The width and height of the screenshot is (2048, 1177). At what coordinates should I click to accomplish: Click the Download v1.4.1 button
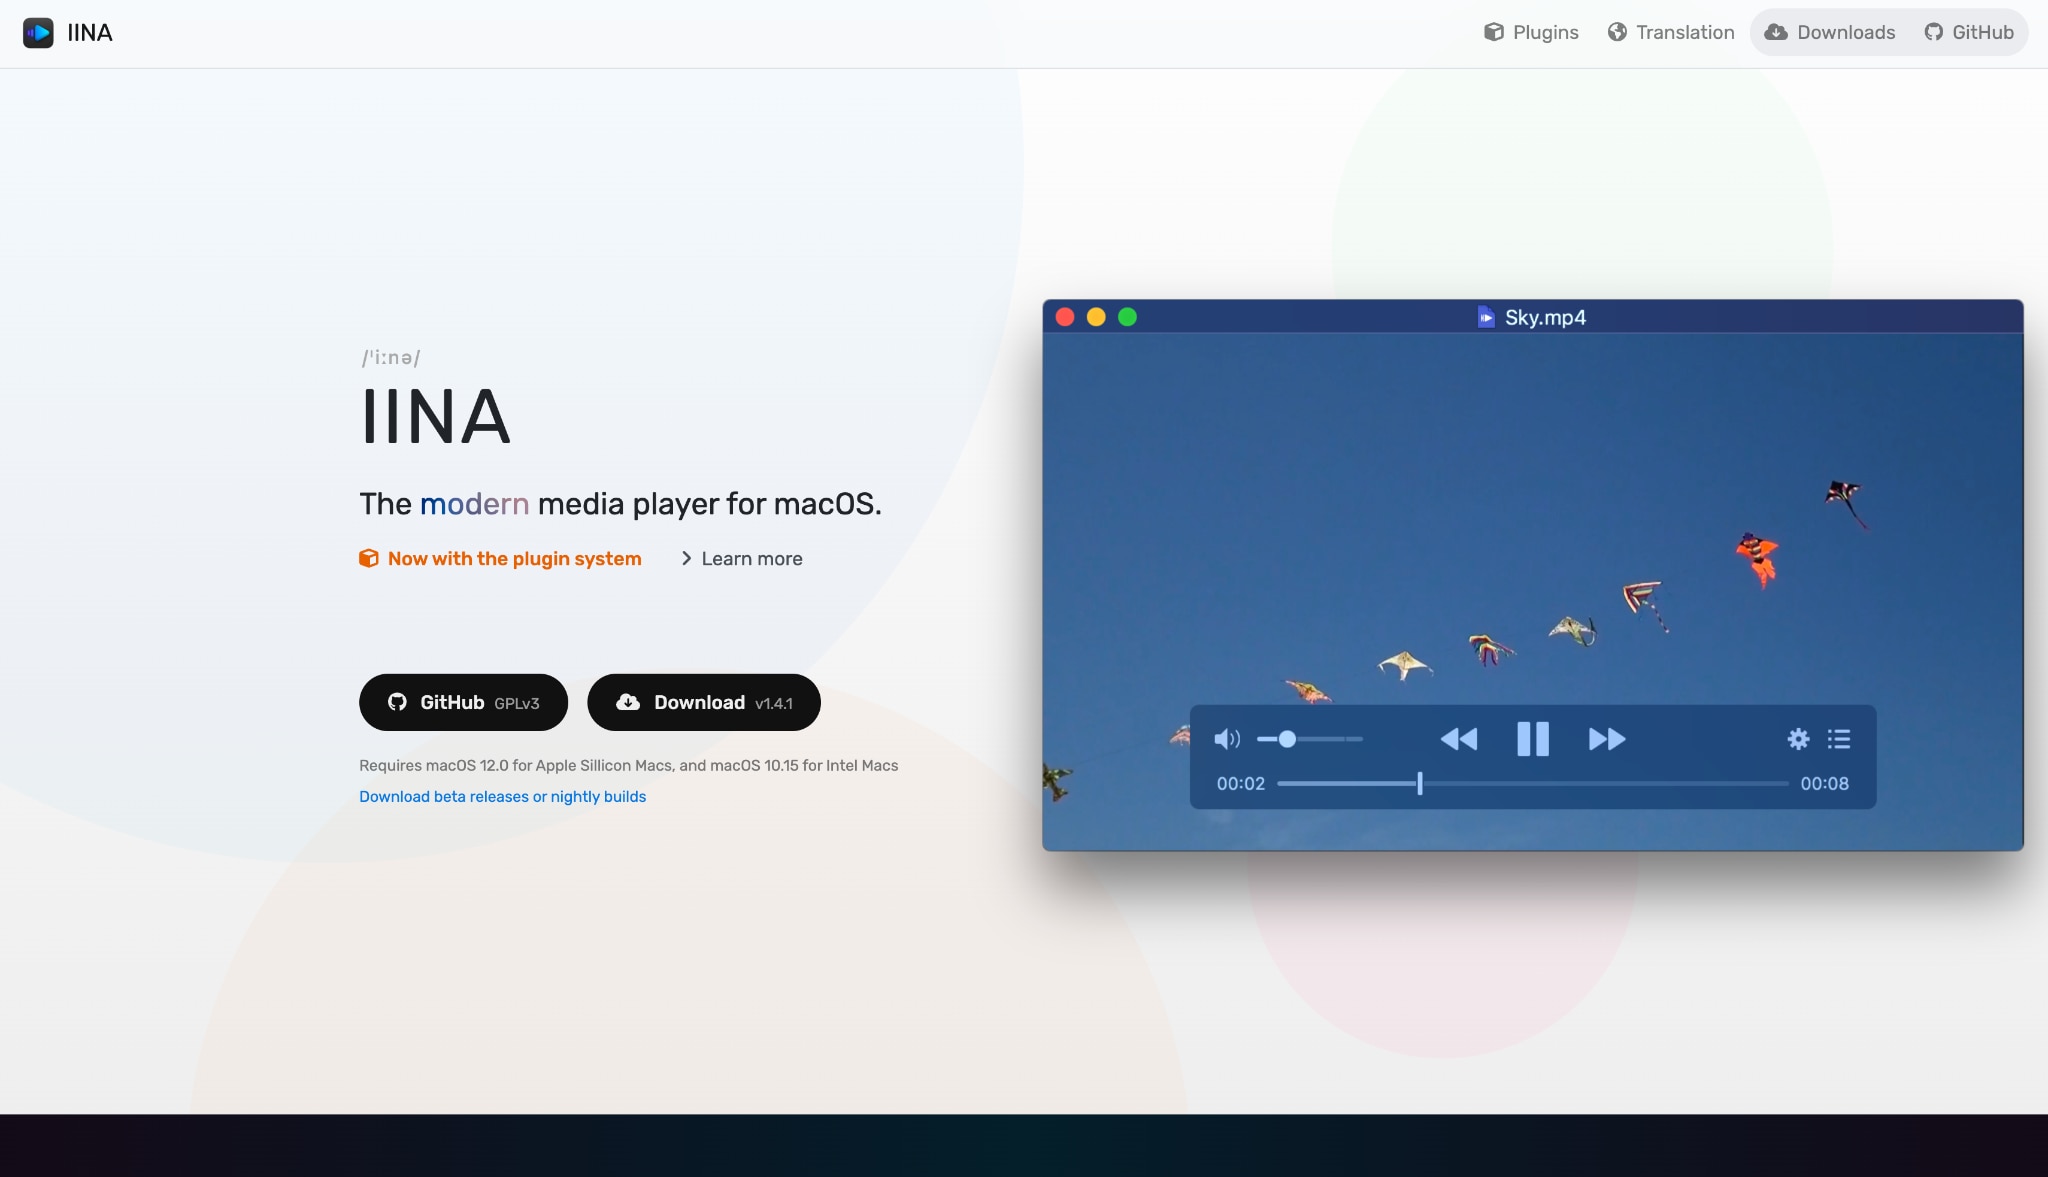[704, 702]
